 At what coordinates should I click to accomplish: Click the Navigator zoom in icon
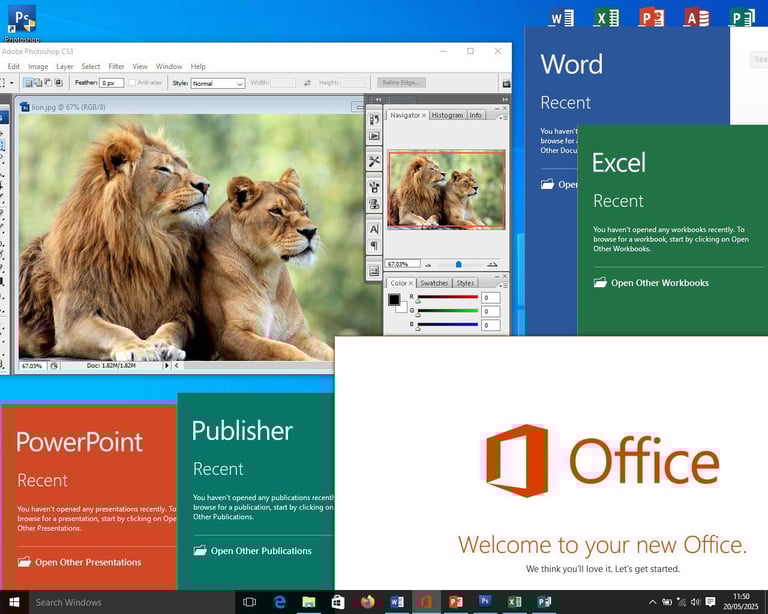(x=492, y=265)
